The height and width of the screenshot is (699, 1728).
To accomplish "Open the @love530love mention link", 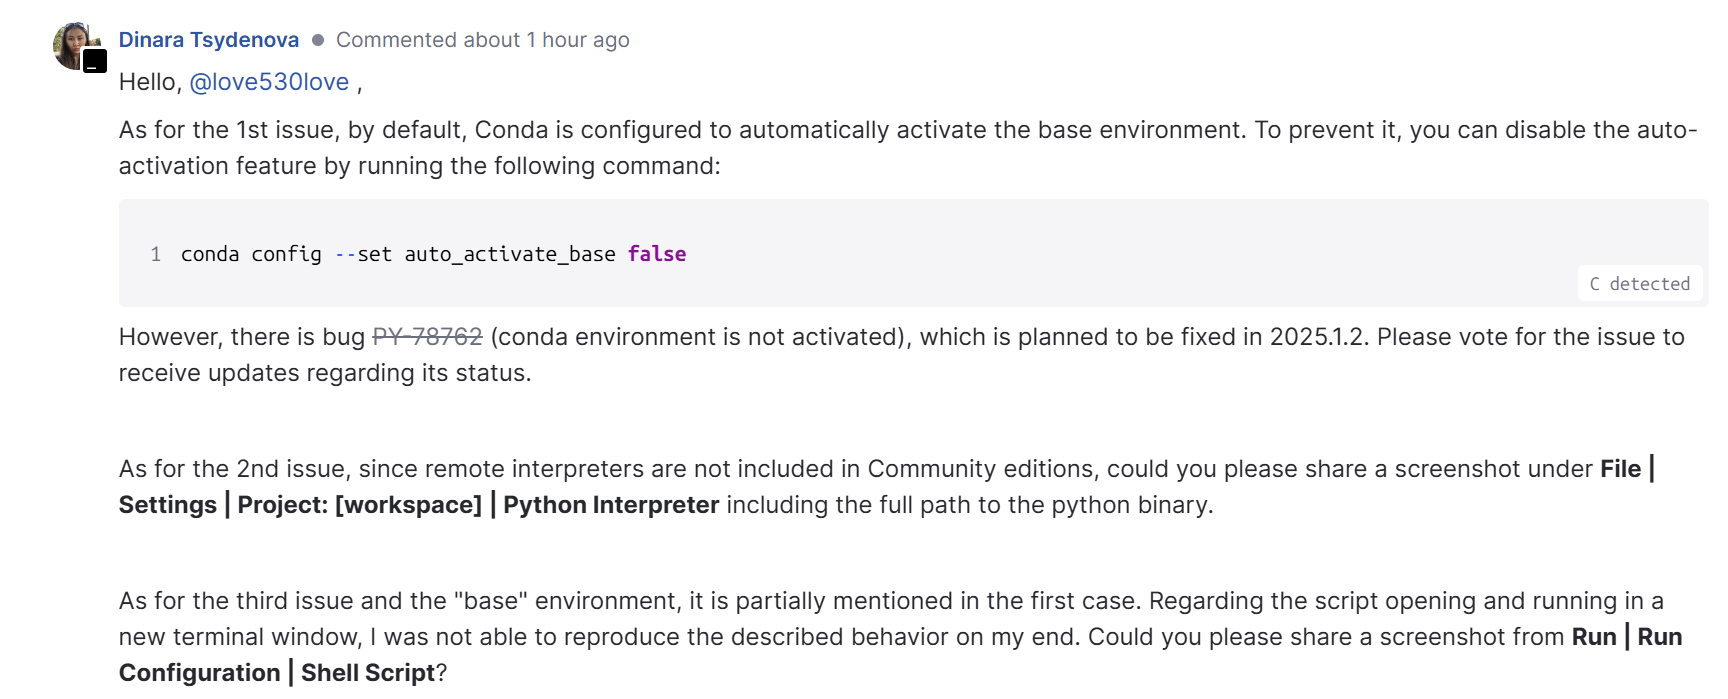I will tap(269, 82).
